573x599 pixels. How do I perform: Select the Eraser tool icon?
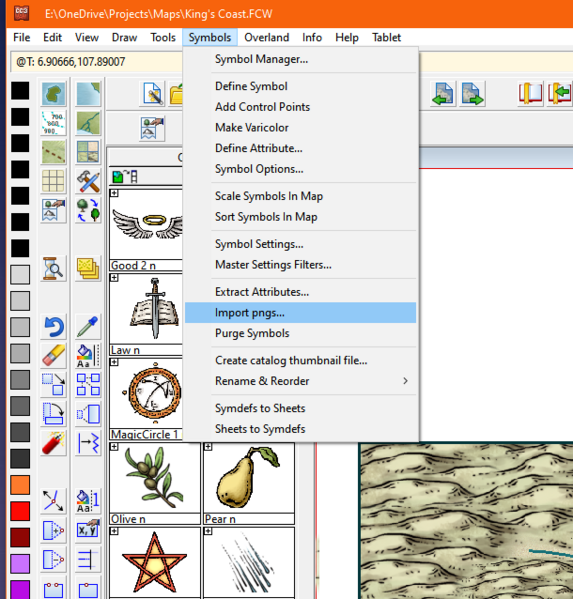point(53,355)
